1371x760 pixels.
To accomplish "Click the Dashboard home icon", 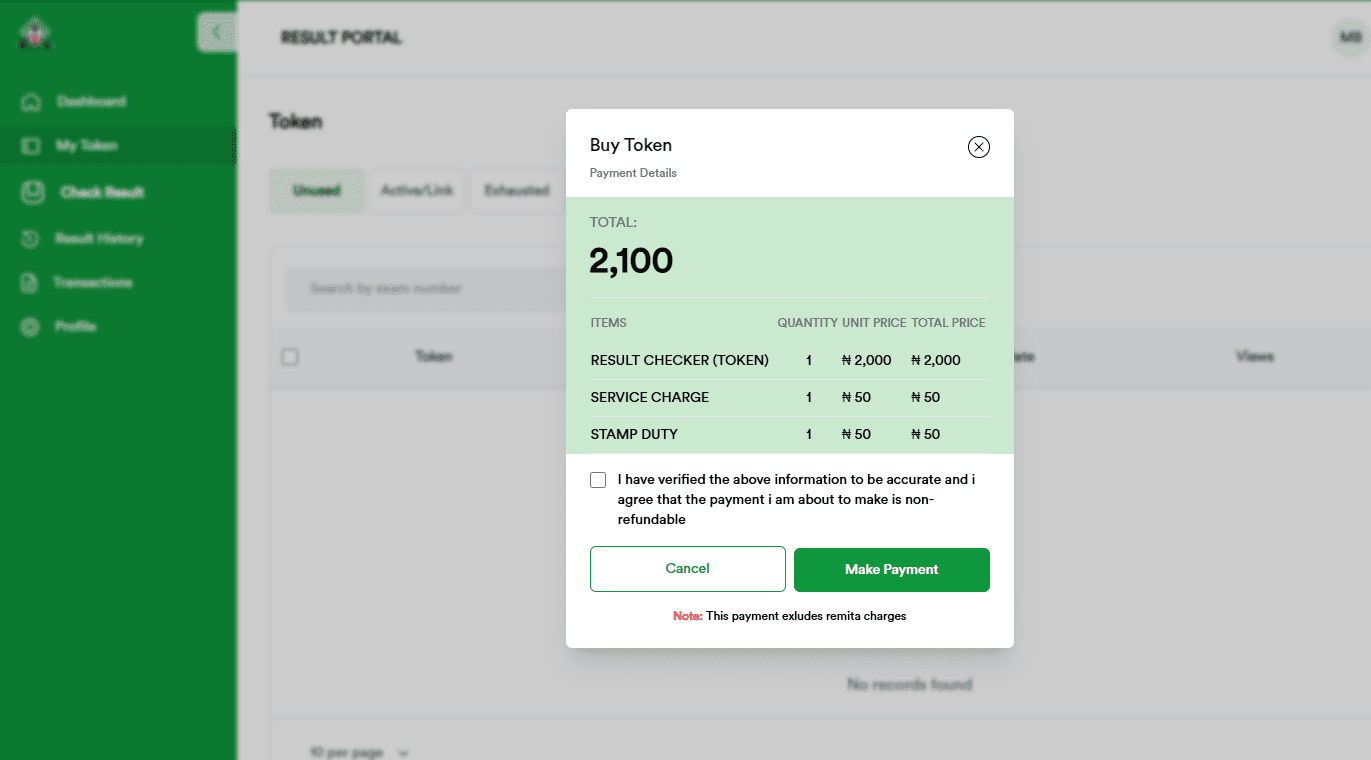I will [31, 102].
